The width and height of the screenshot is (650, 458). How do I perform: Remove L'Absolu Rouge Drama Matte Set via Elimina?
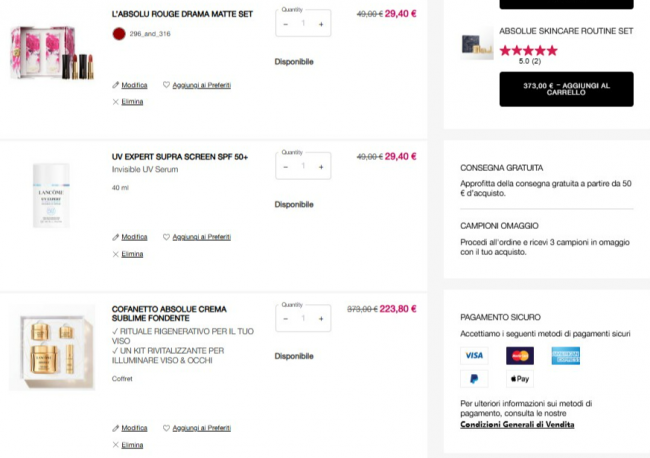(x=132, y=102)
